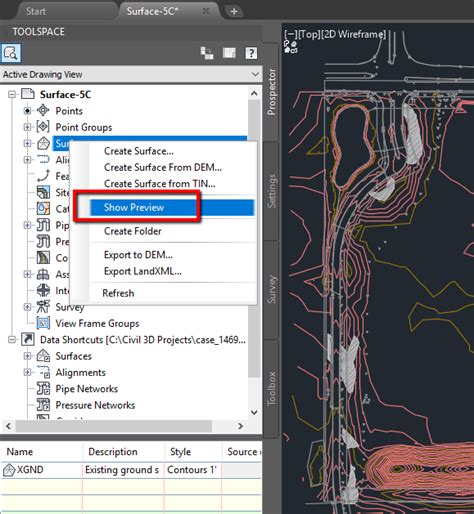Image resolution: width=474 pixels, height=514 pixels.
Task: Collapse the Surface-5C drawing node
Action: [x=12, y=94]
